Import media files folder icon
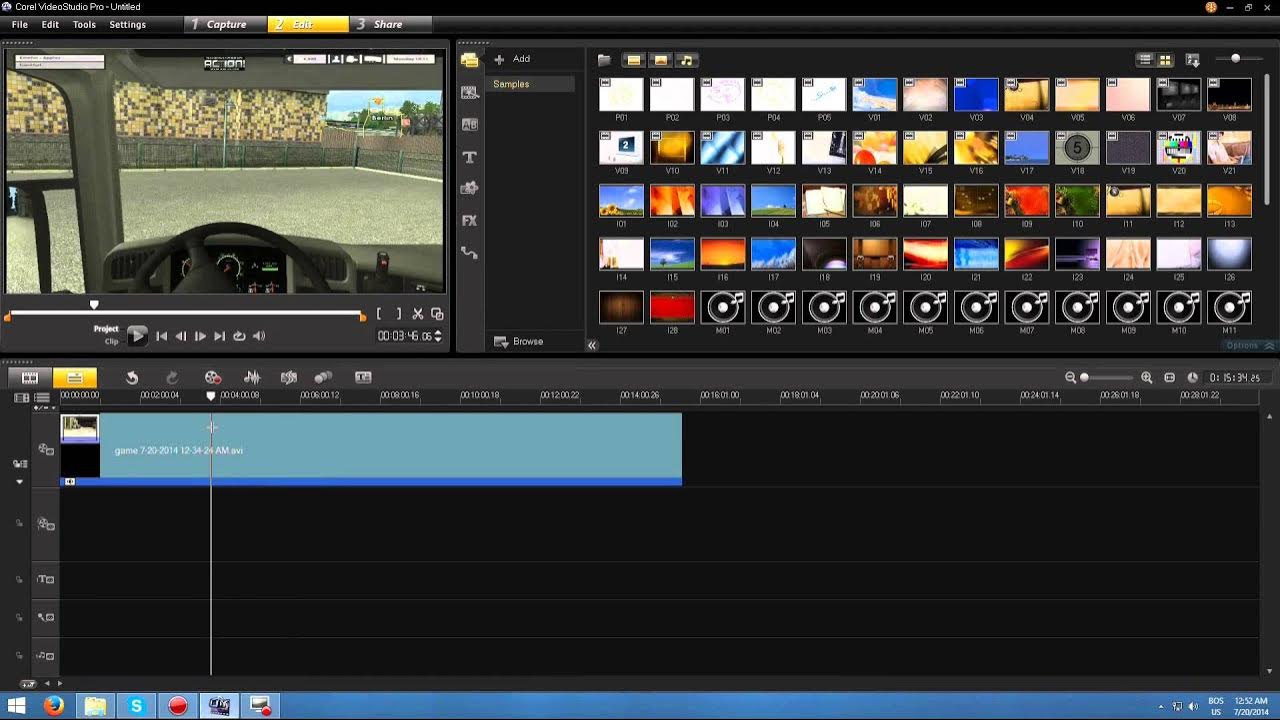 [604, 60]
